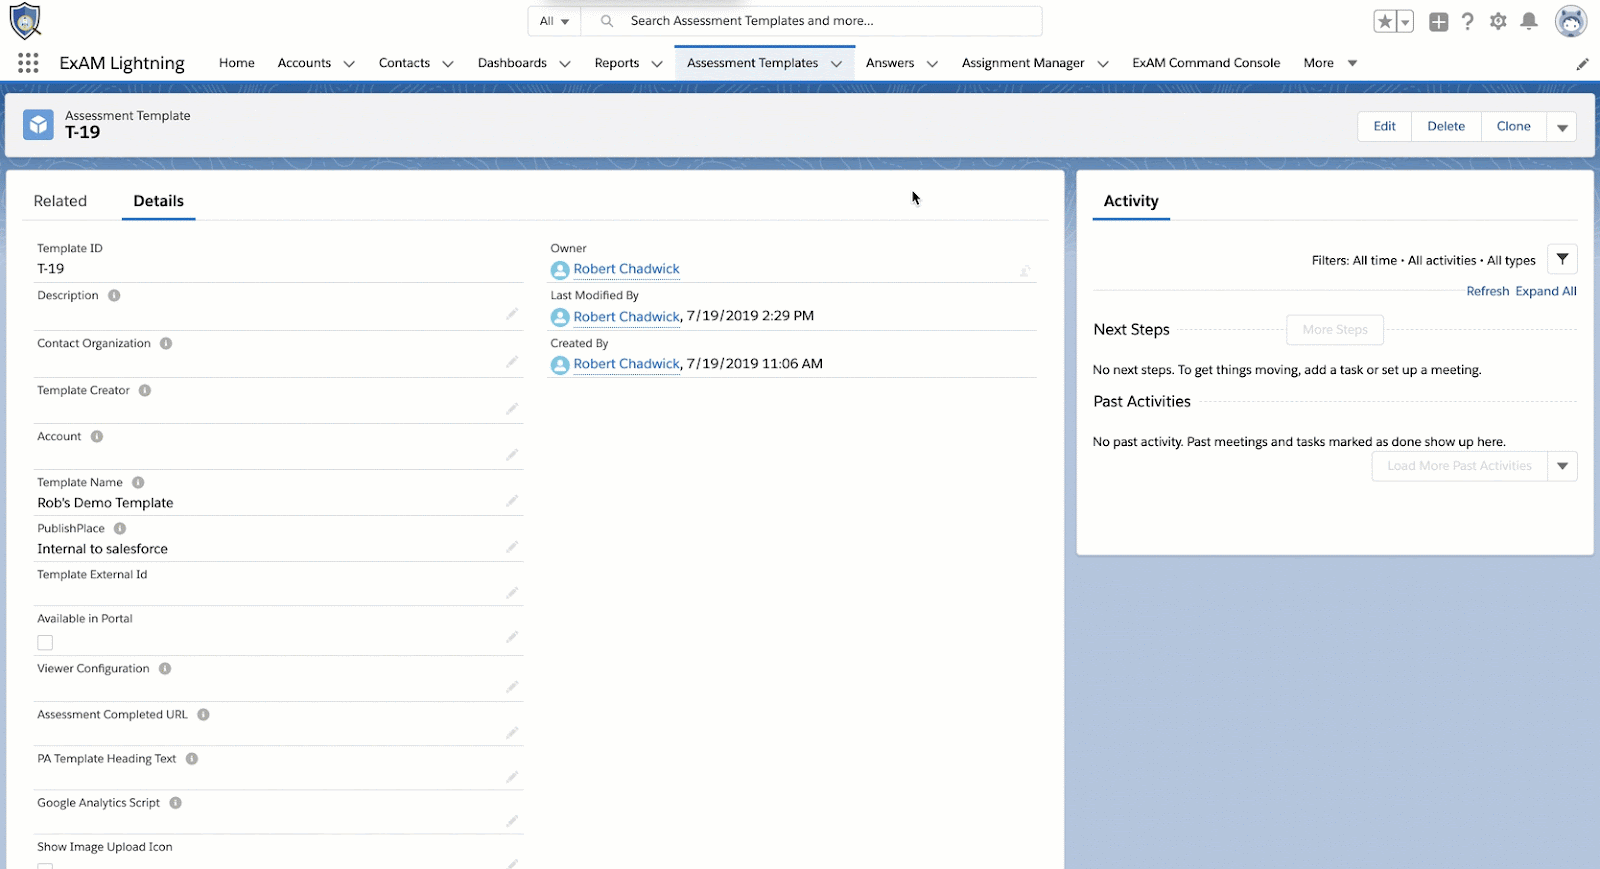This screenshot has width=1600, height=869.
Task: Click the Edit button
Action: pos(1384,127)
